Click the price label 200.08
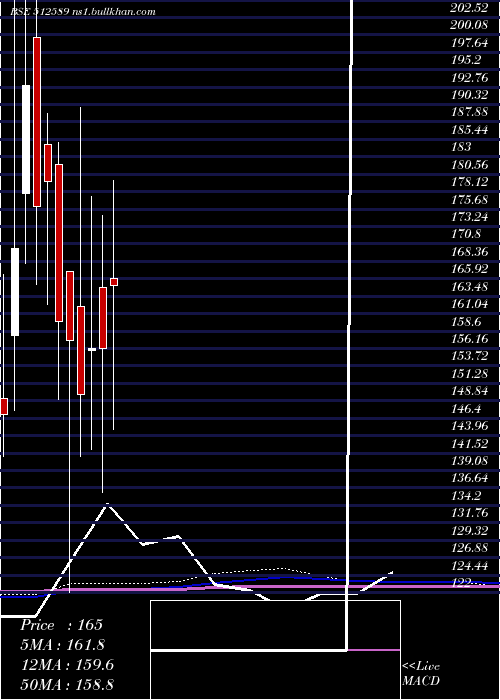The image size is (500, 700). tap(469, 25)
